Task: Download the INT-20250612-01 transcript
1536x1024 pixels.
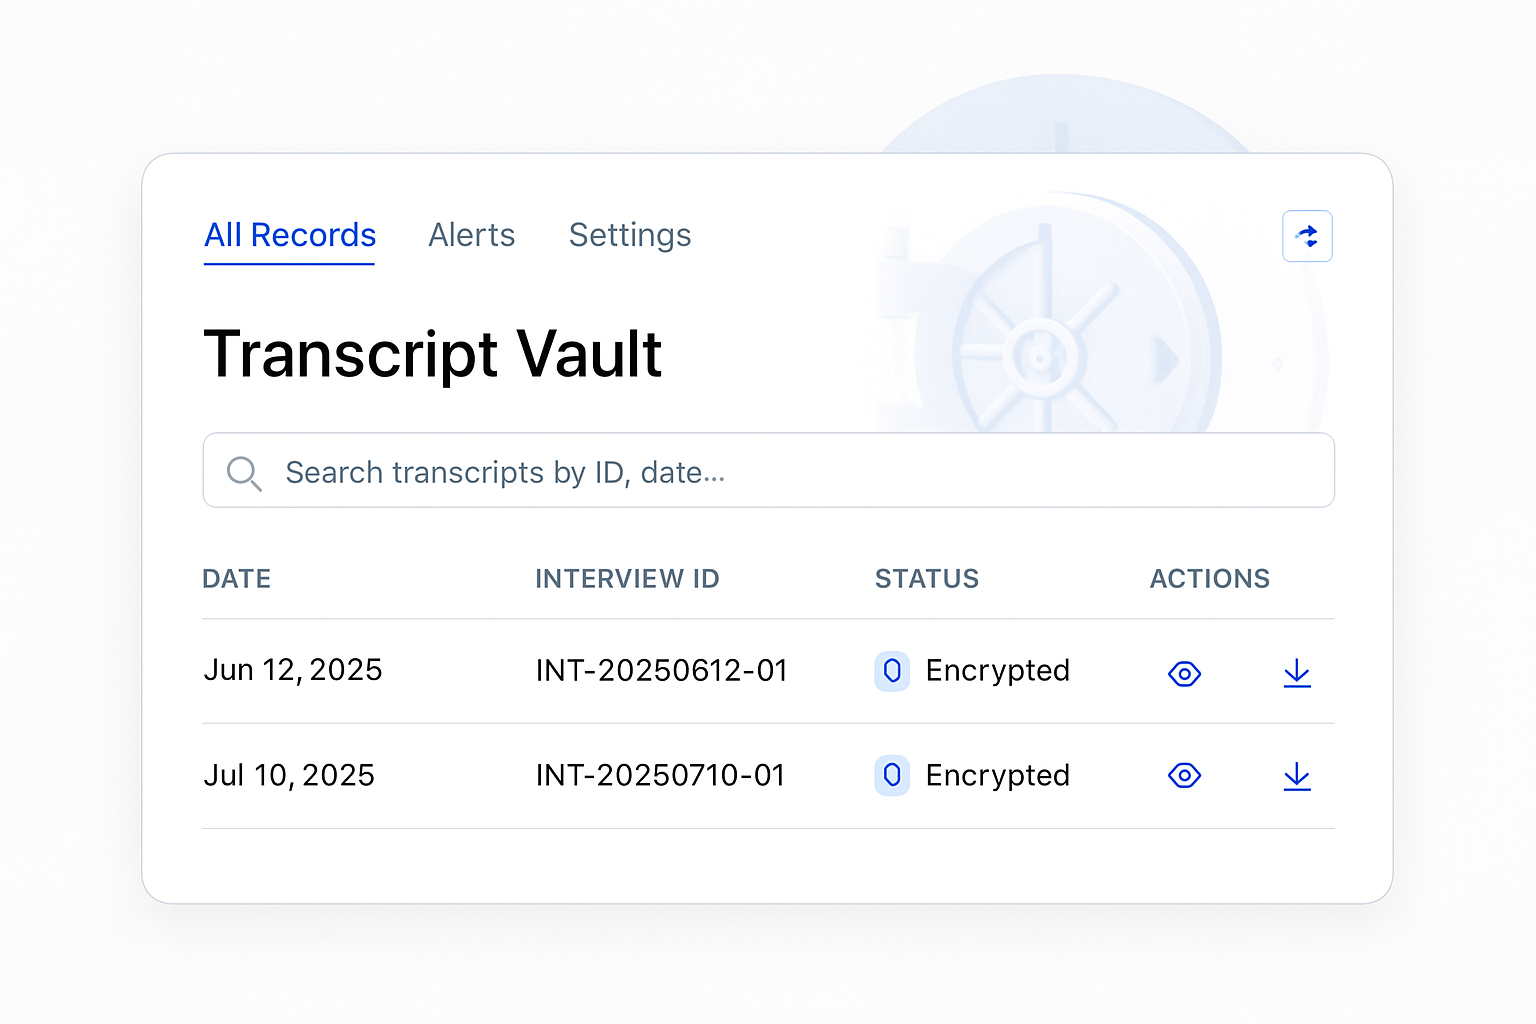Action: (1297, 673)
